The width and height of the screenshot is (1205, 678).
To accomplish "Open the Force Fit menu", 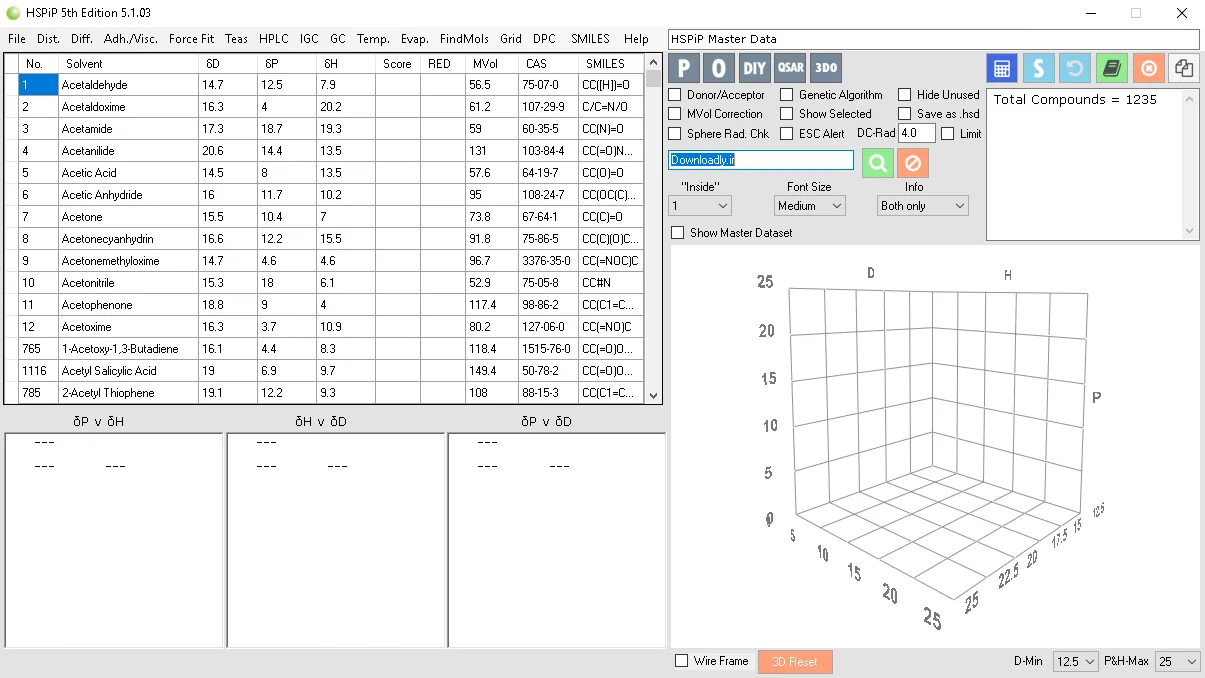I will [191, 39].
